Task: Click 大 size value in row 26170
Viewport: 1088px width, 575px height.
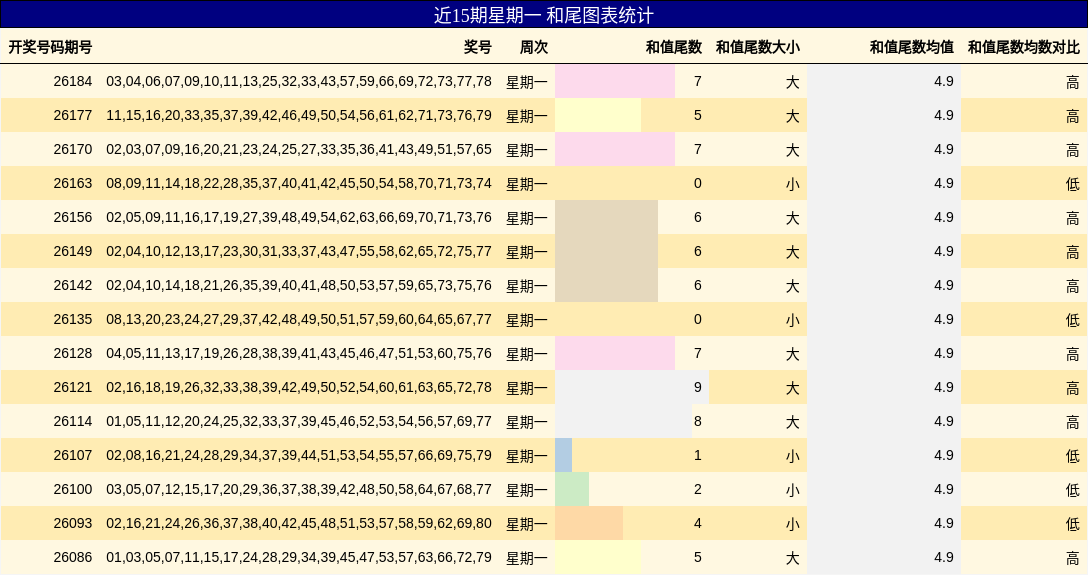Action: point(792,150)
